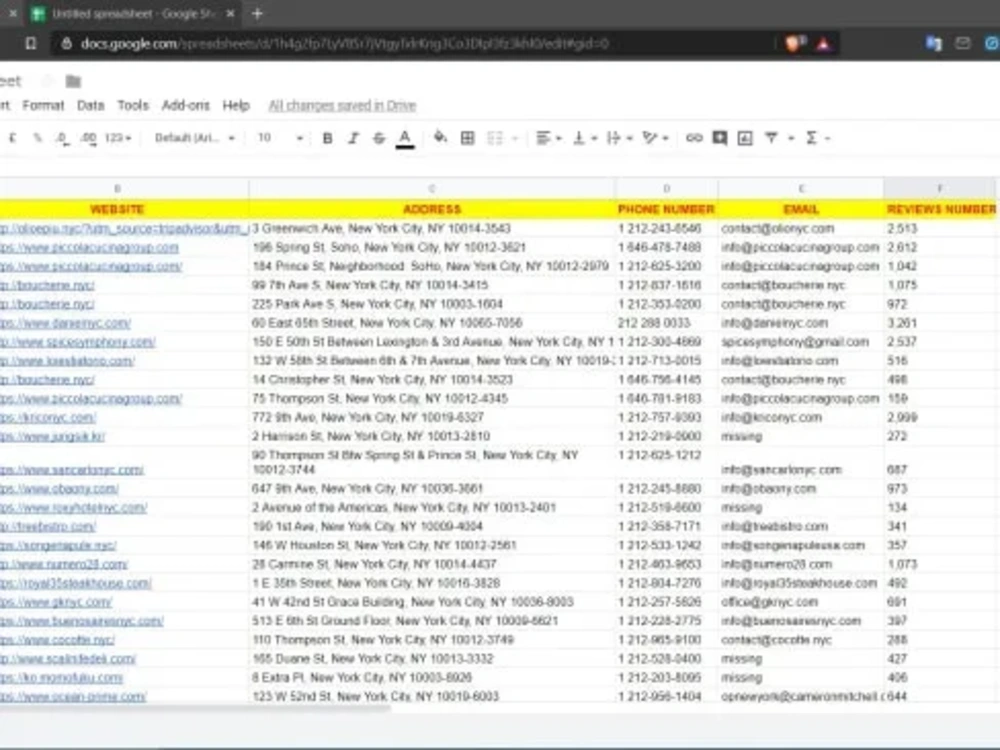
Task: Expand the filter views dropdown arrow
Action: point(791,138)
